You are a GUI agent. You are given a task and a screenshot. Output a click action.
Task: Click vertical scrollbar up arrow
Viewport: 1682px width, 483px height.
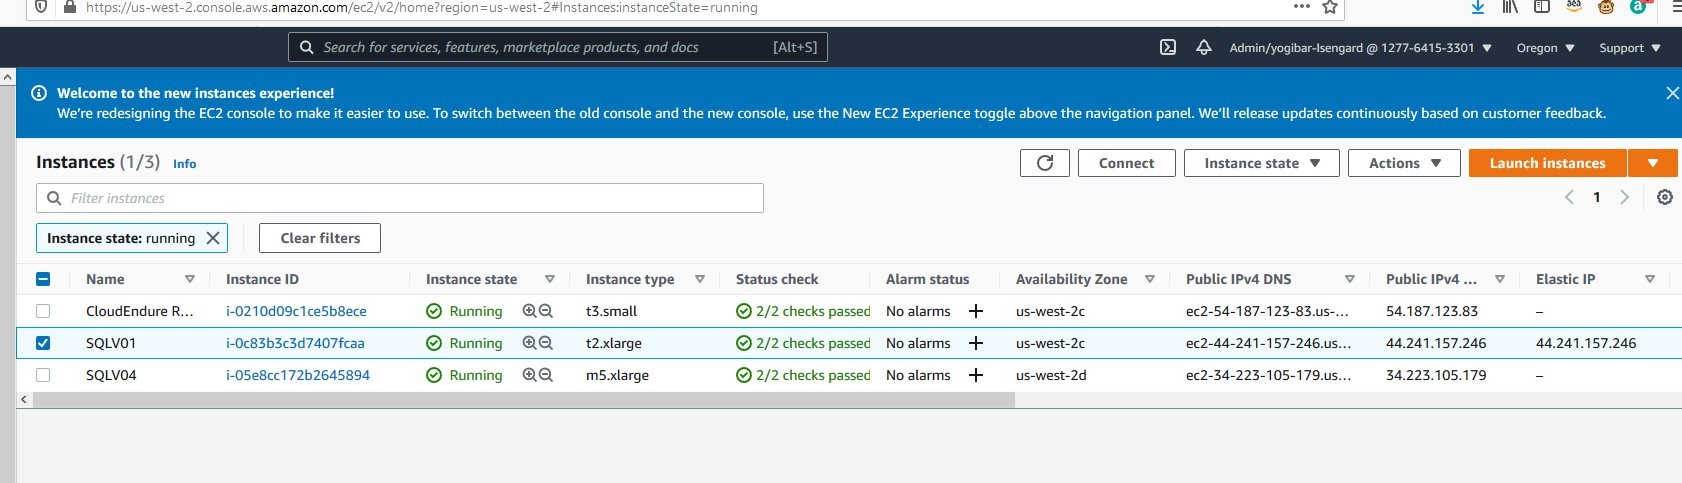click(x=8, y=76)
